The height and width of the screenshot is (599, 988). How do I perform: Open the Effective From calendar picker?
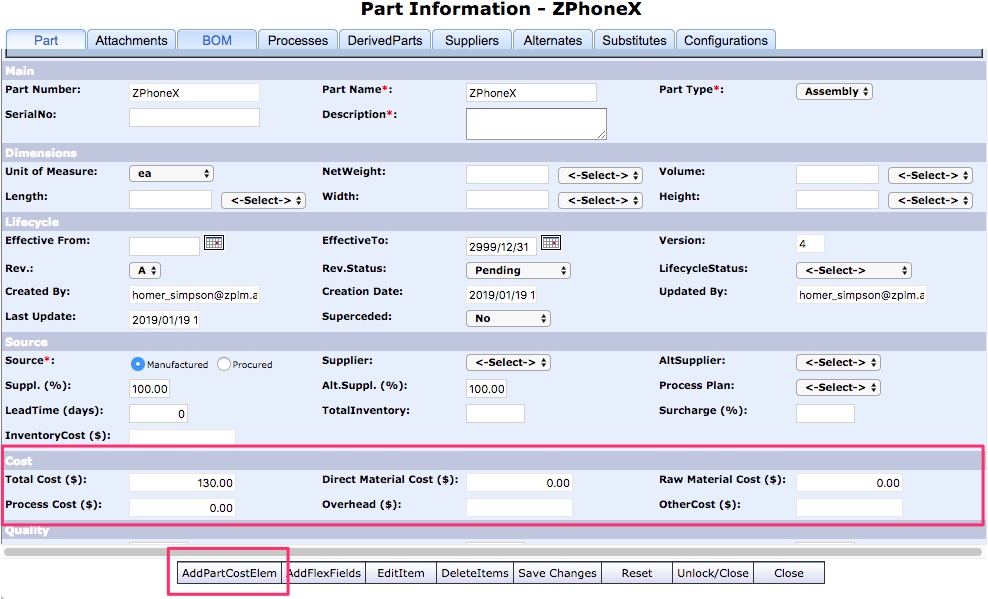214,242
